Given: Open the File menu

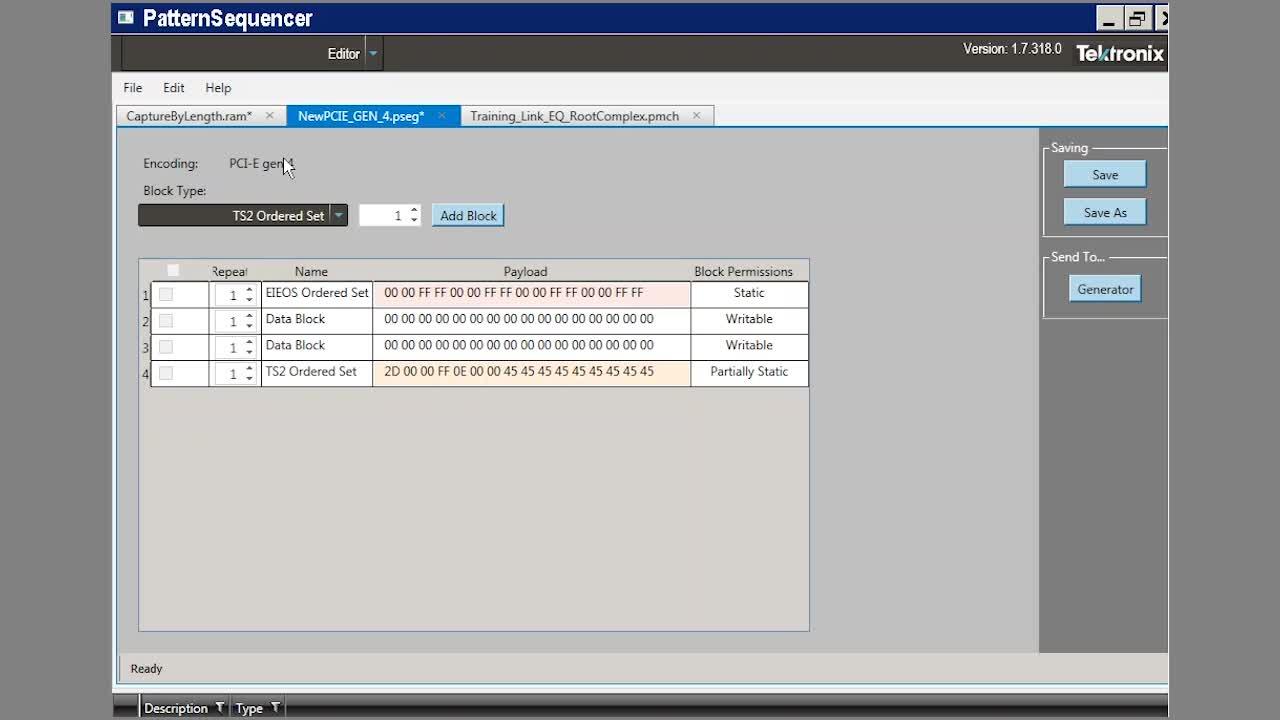Looking at the screenshot, I should 131,87.
